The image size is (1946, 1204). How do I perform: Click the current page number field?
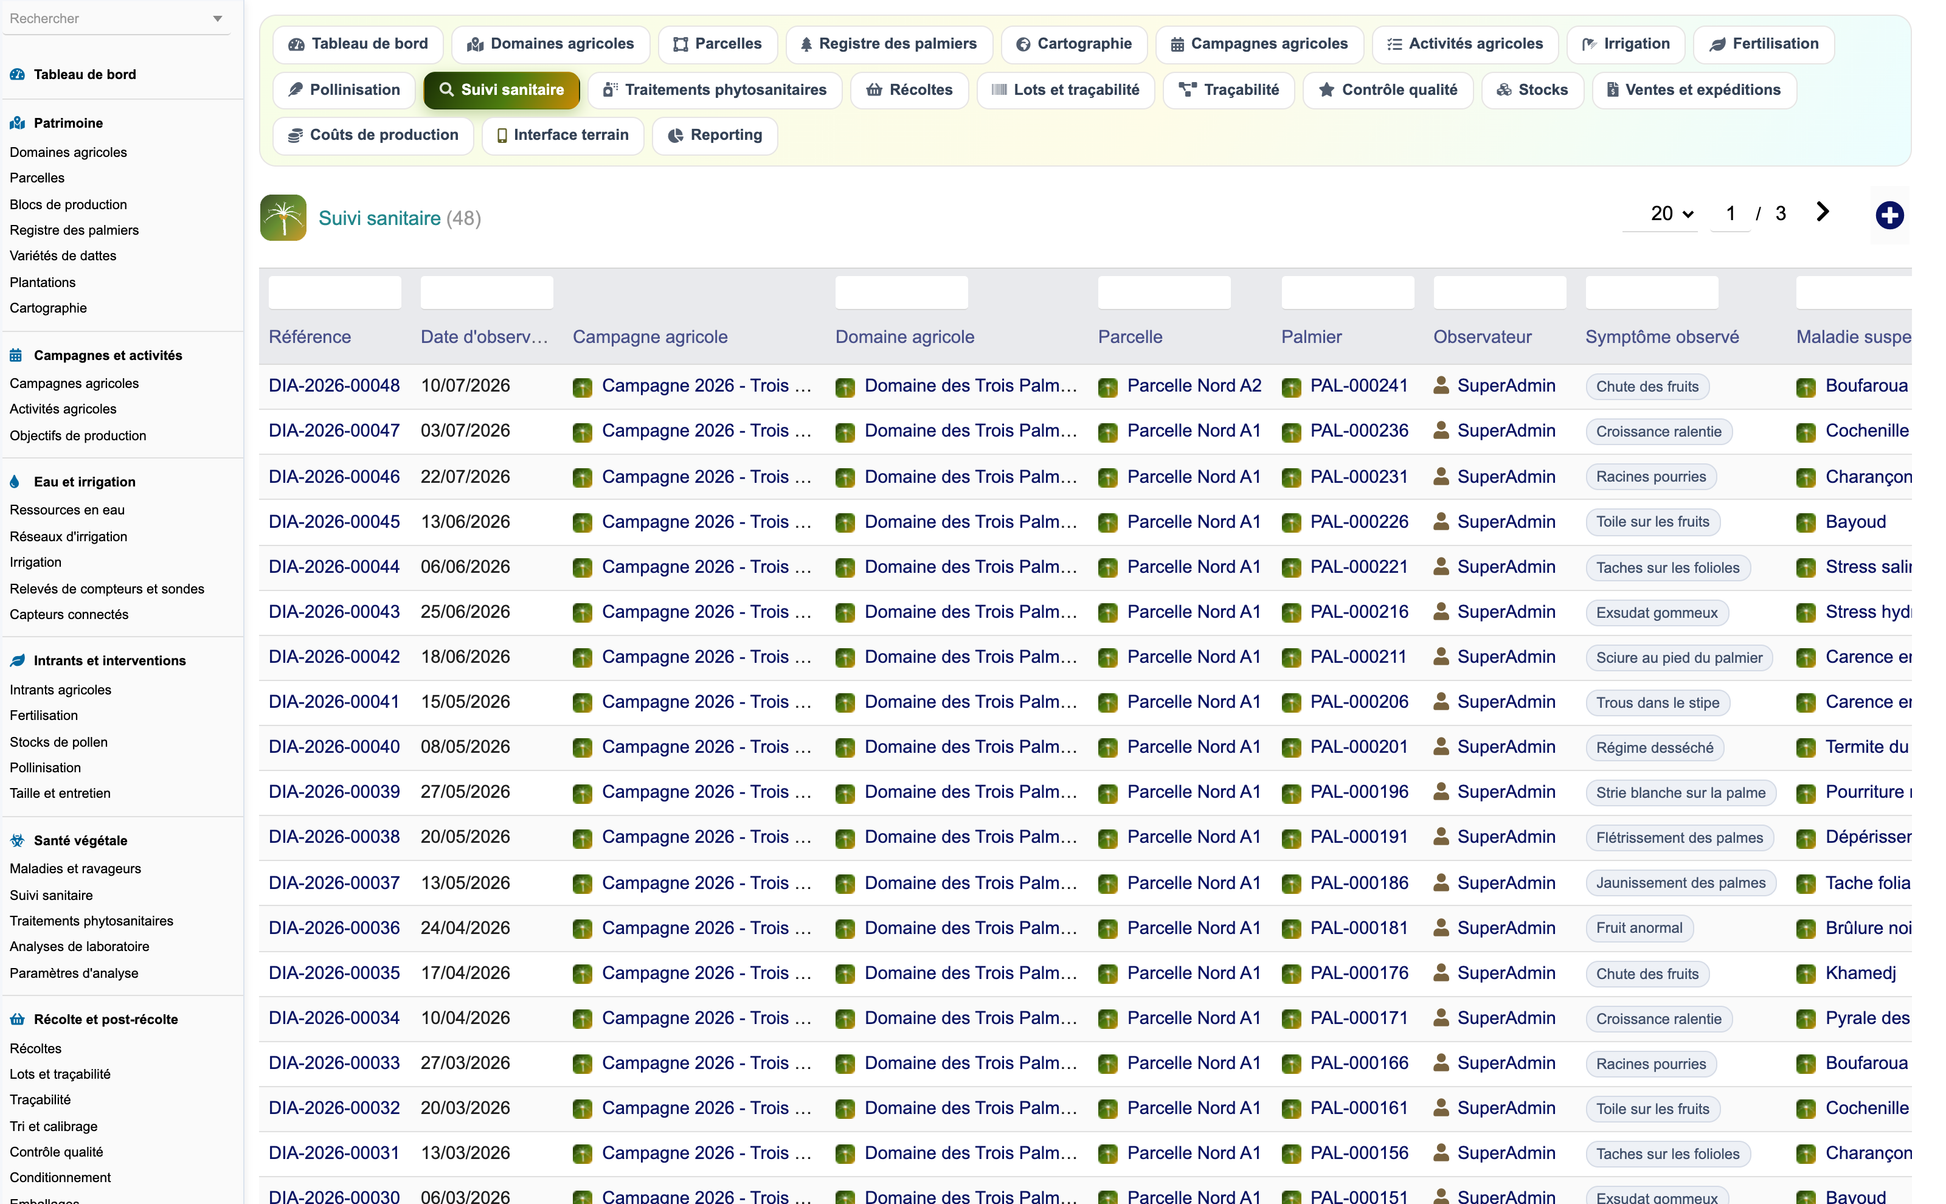tap(1730, 213)
